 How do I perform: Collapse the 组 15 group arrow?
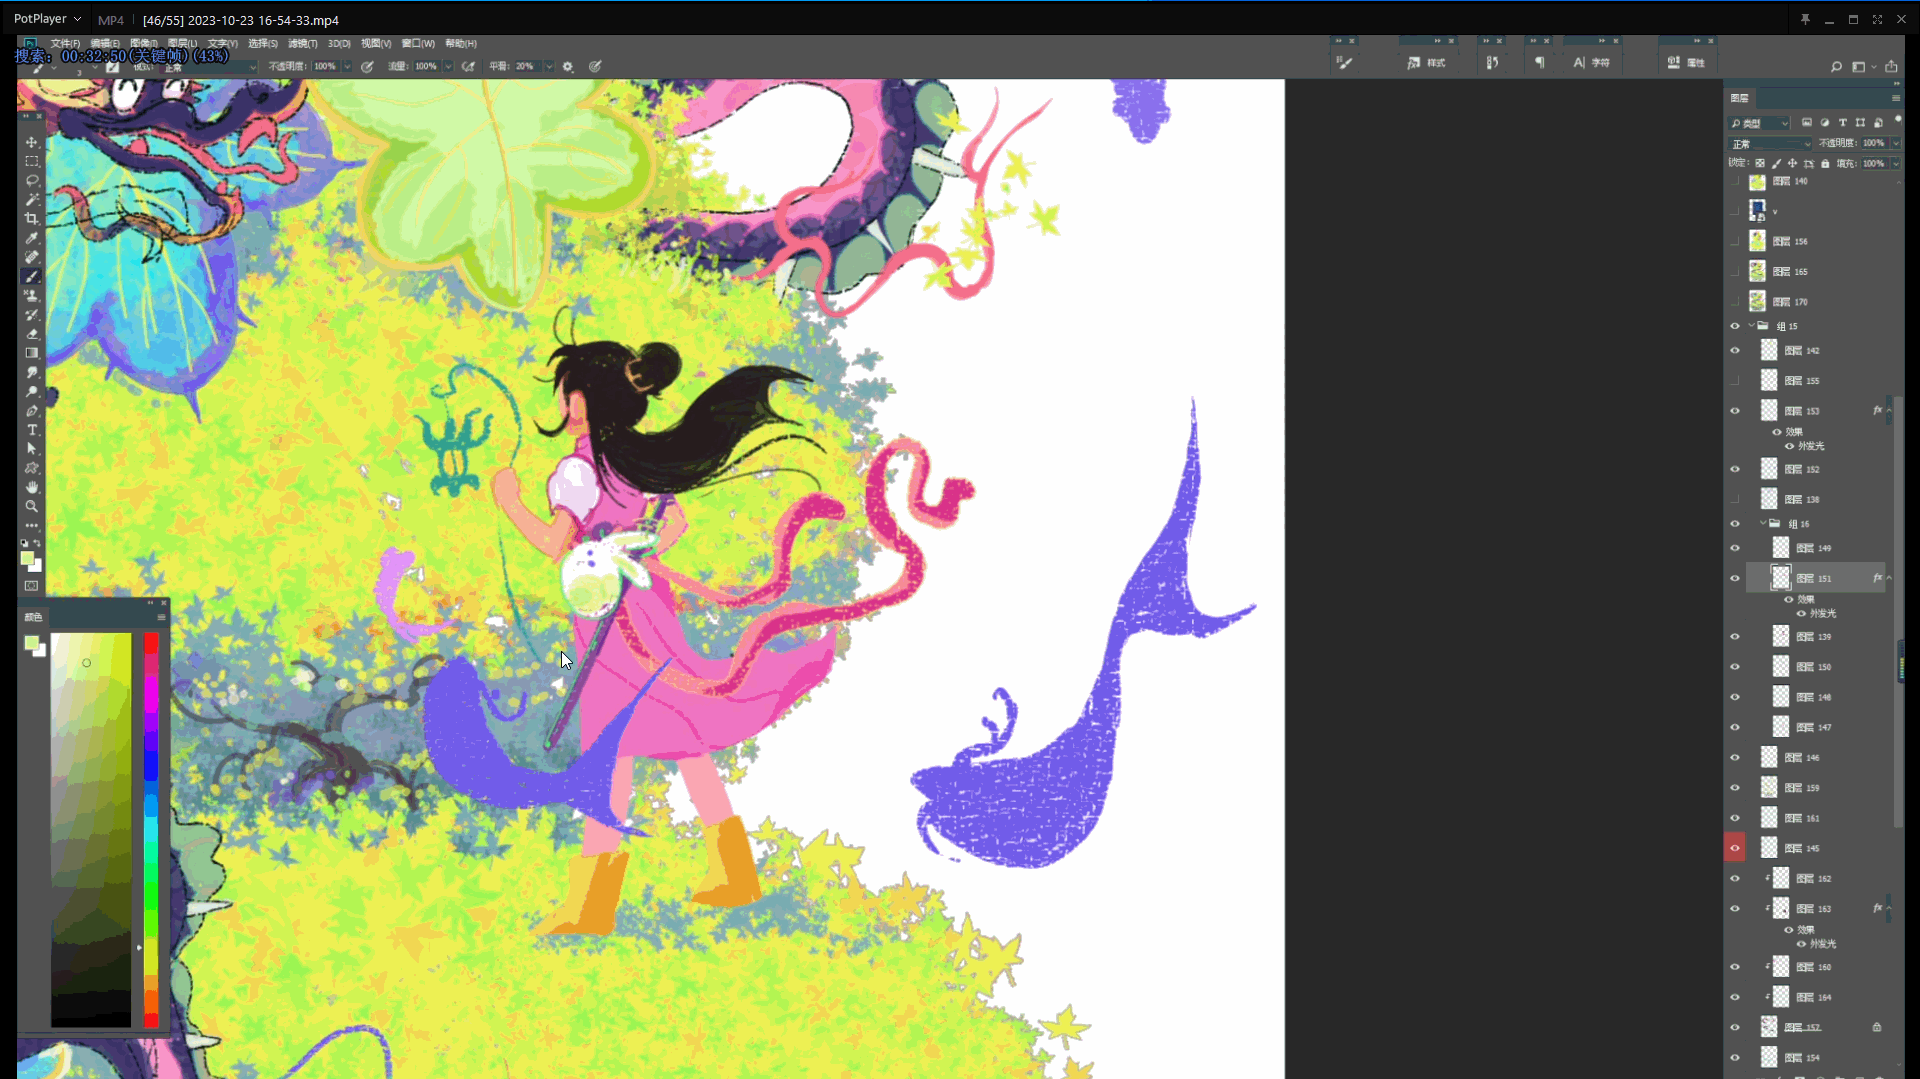(x=1751, y=326)
